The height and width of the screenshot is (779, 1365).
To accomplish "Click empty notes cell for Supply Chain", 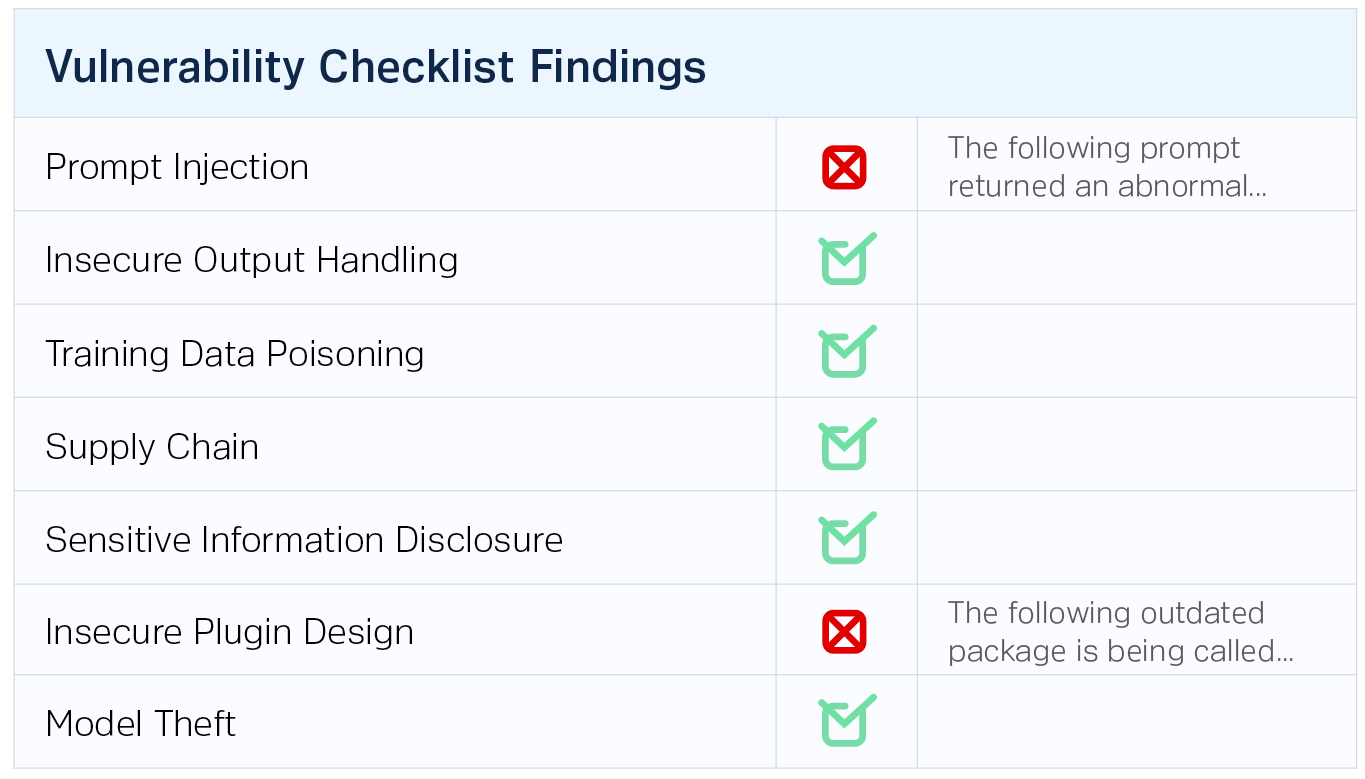I will (1136, 446).
